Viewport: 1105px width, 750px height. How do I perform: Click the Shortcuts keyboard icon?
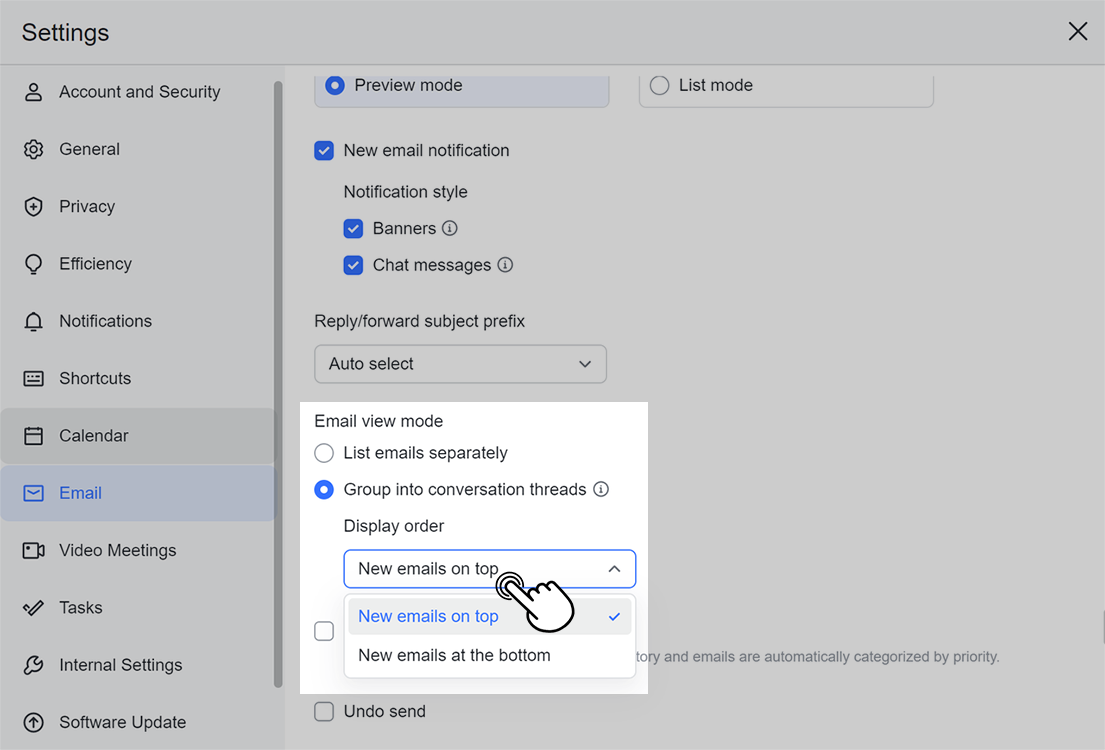(x=33, y=379)
